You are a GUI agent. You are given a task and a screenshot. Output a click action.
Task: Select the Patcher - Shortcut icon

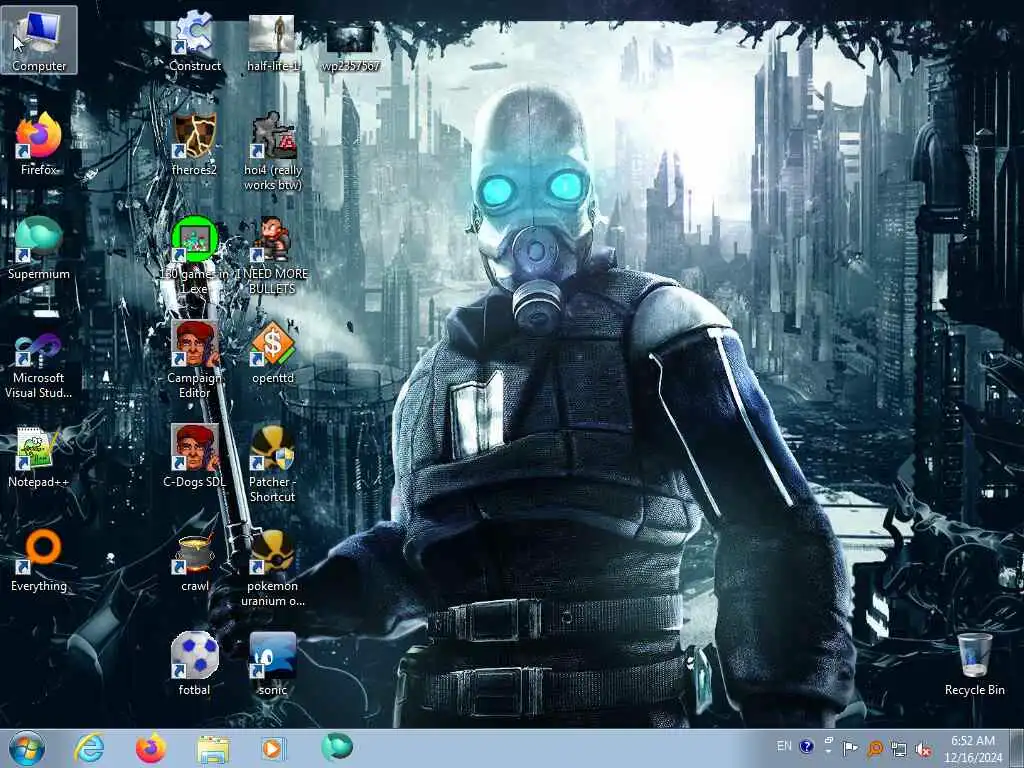(x=272, y=464)
